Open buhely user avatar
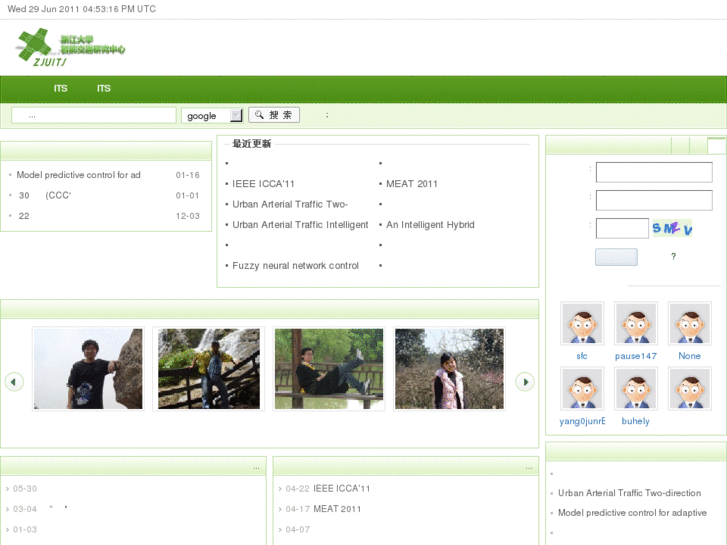The height and width of the screenshot is (545, 727). point(636,389)
